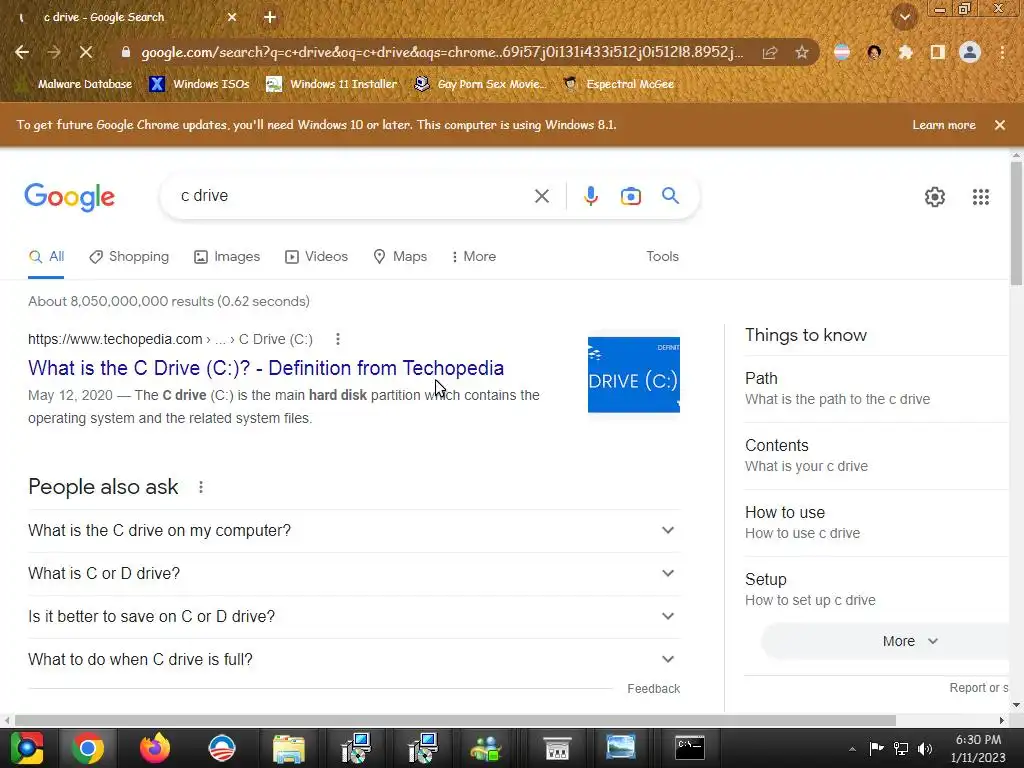Go to Google homepage via logo

coord(69,197)
